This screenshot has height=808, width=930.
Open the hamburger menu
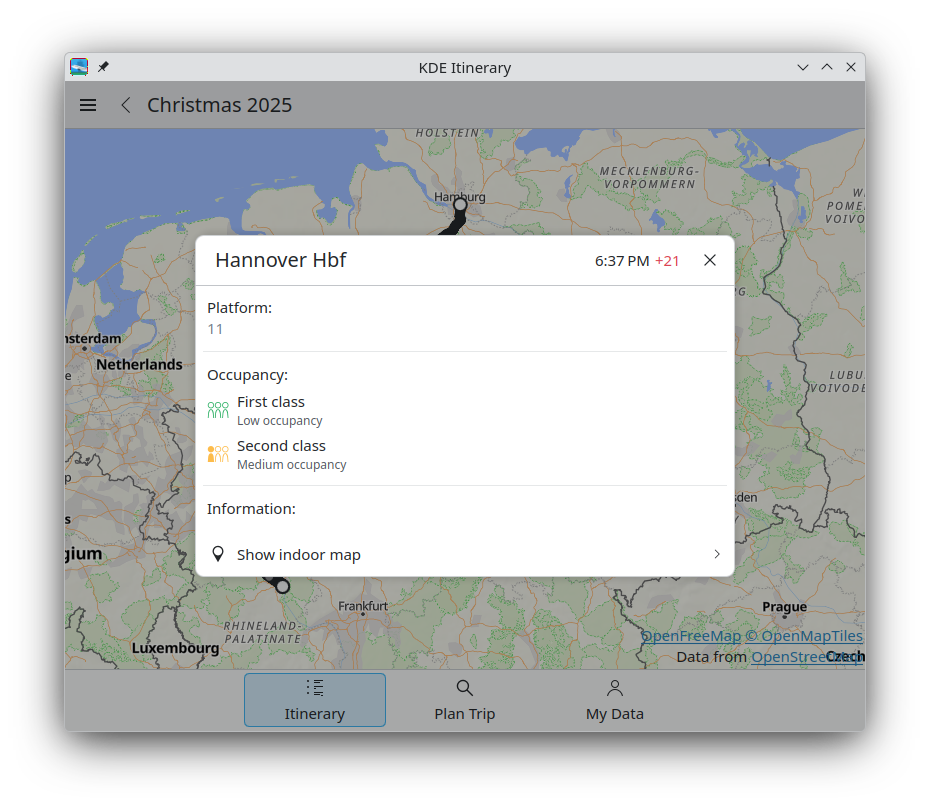tap(88, 105)
